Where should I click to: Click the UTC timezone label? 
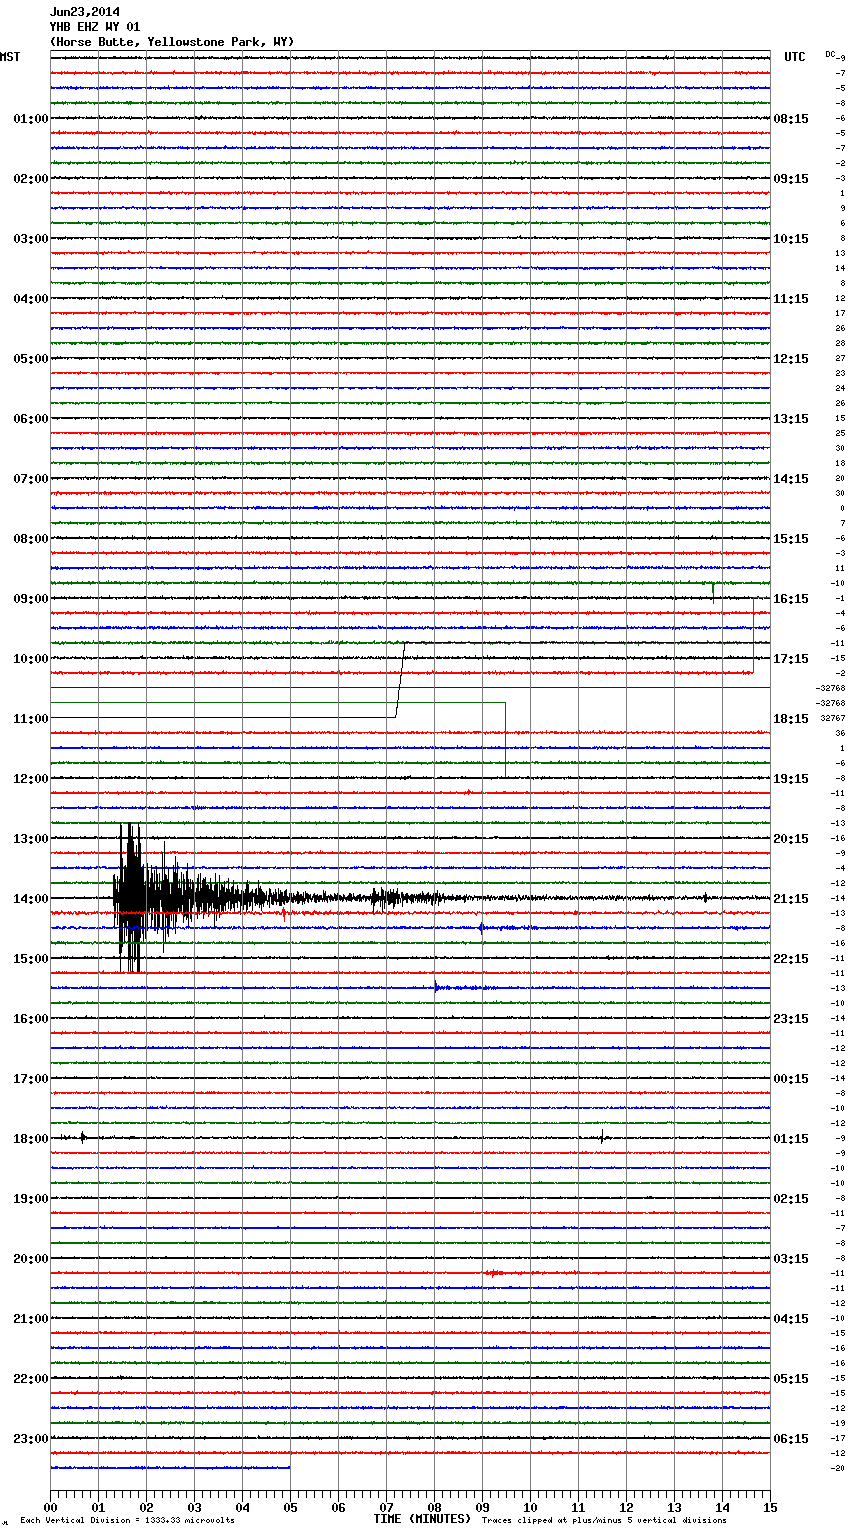pyautogui.click(x=794, y=57)
